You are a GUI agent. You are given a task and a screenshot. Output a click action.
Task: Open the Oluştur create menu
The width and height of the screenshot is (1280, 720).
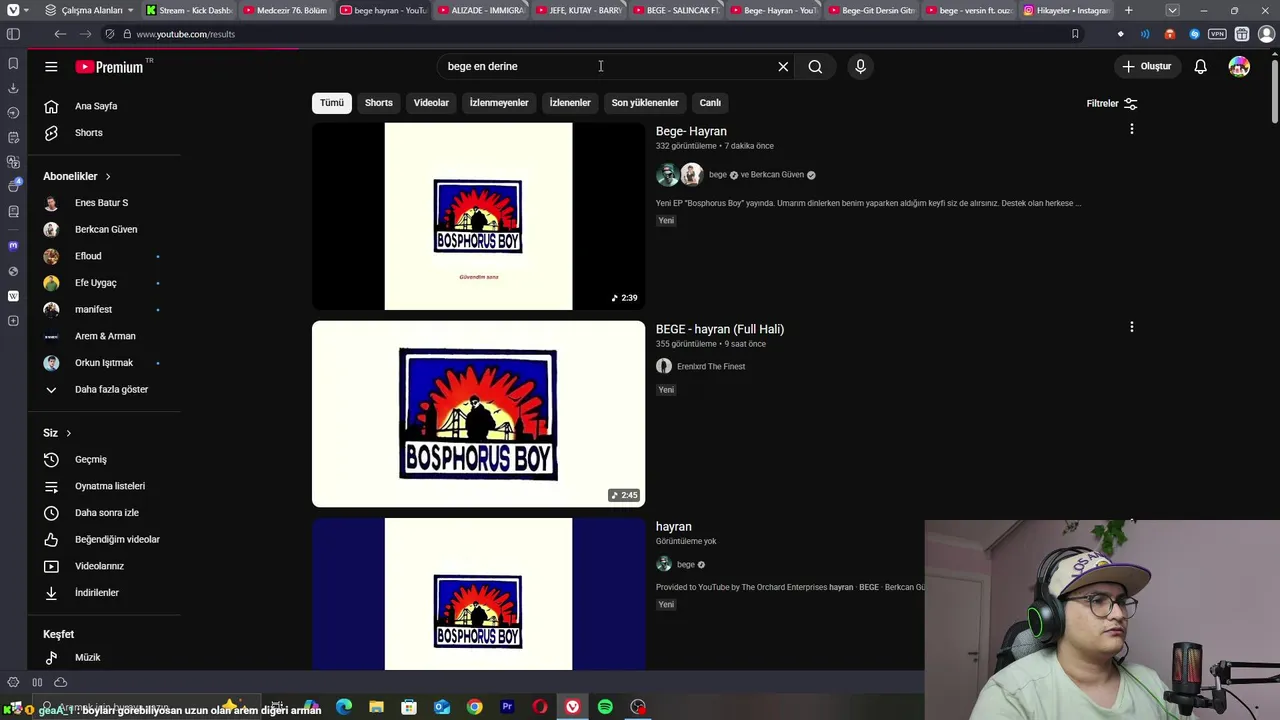tap(1146, 67)
